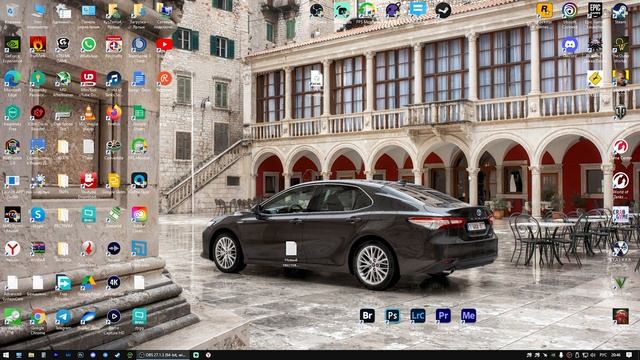
Task: Open the Recycle Bin desktop icon
Action: point(12,11)
